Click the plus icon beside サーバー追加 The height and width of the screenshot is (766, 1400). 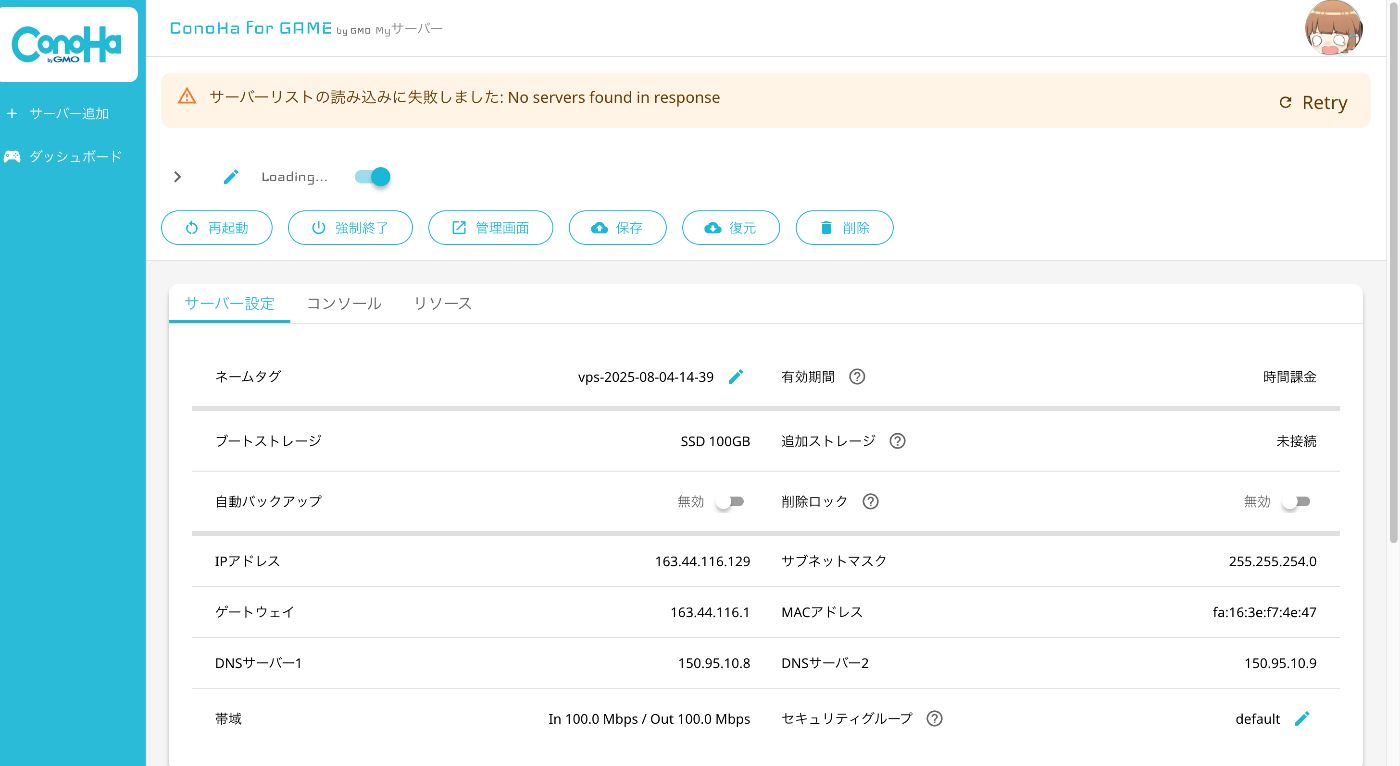pos(12,114)
